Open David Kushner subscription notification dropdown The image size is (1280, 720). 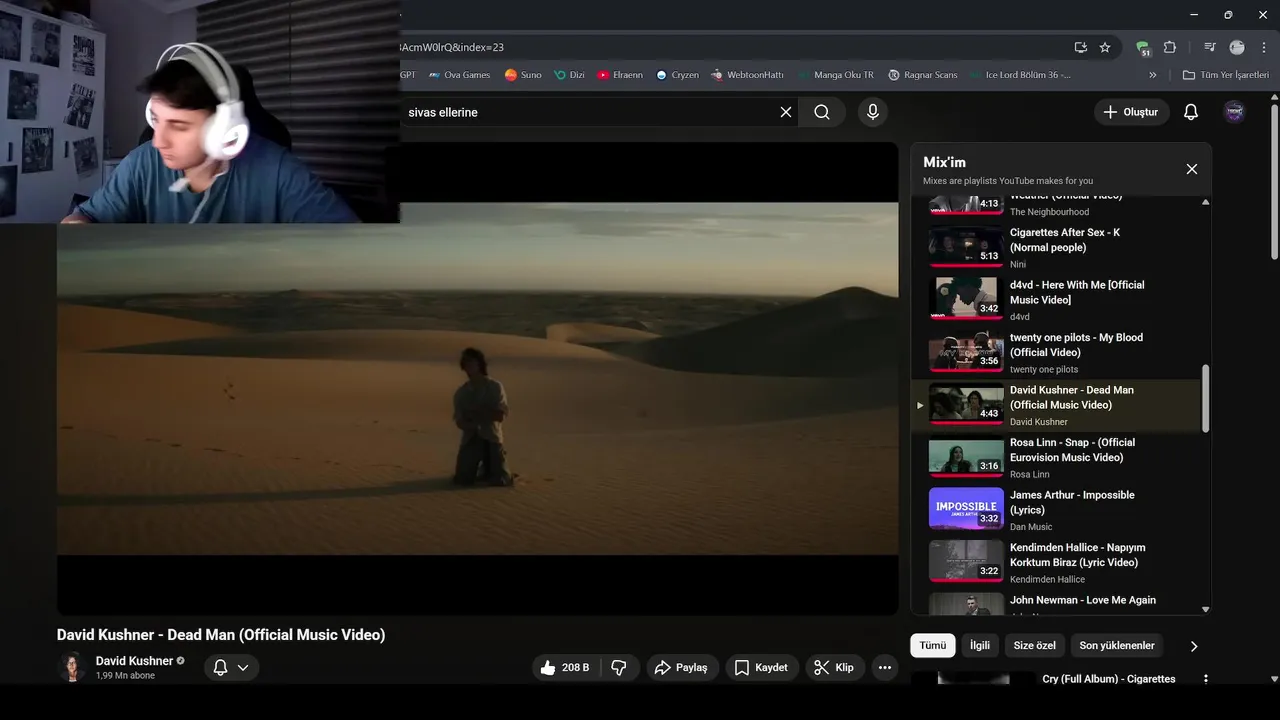coord(231,667)
